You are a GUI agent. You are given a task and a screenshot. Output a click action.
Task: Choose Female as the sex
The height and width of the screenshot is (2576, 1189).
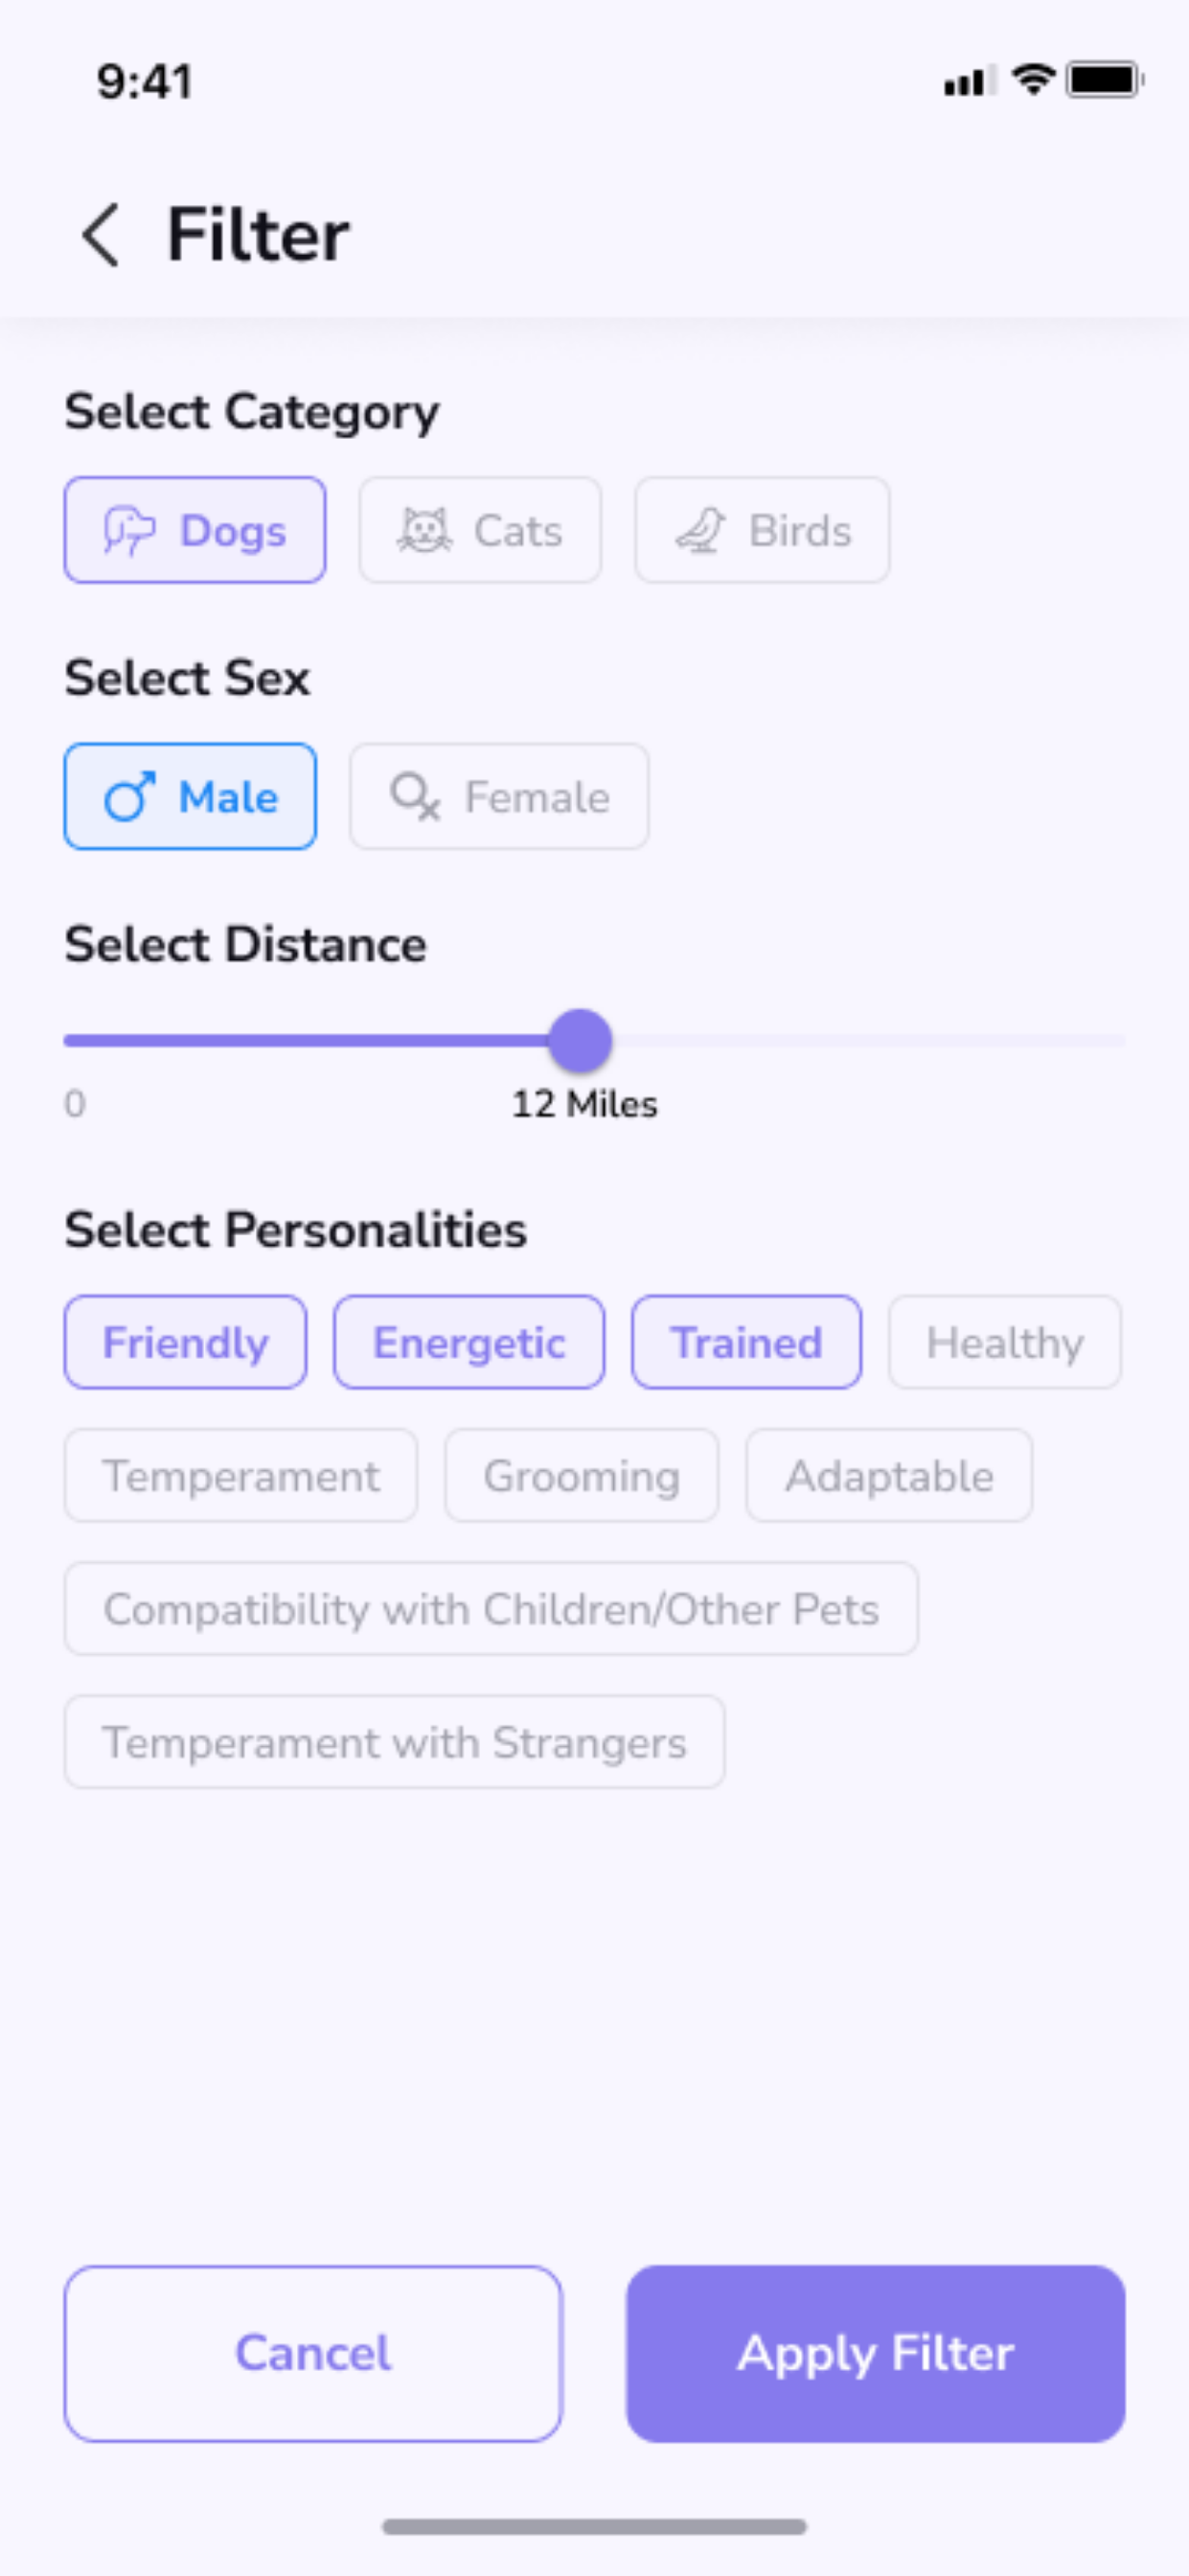click(x=499, y=797)
